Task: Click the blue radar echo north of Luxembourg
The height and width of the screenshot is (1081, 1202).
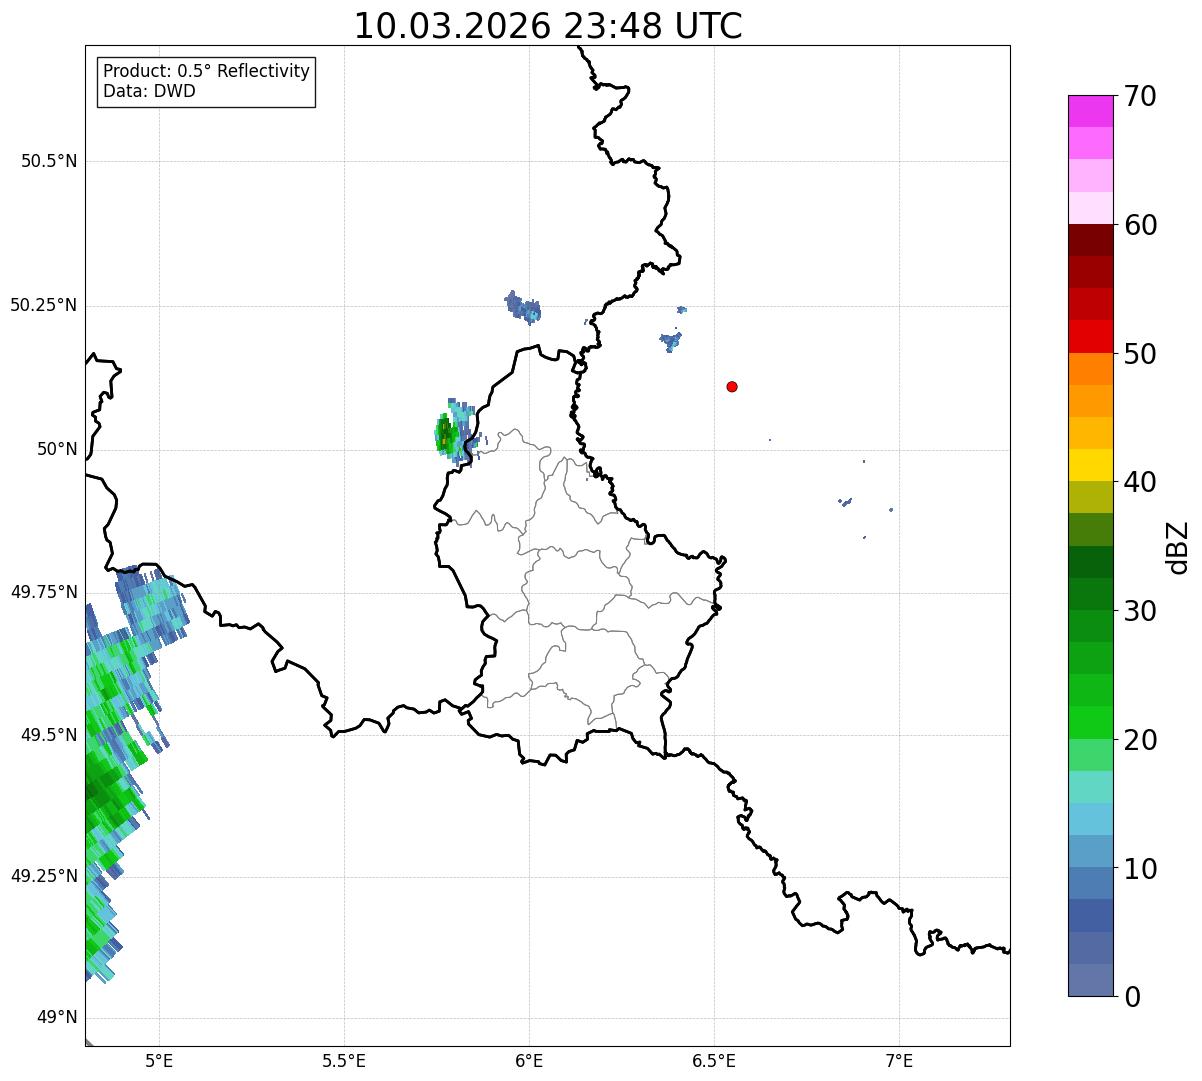Action: click(522, 306)
